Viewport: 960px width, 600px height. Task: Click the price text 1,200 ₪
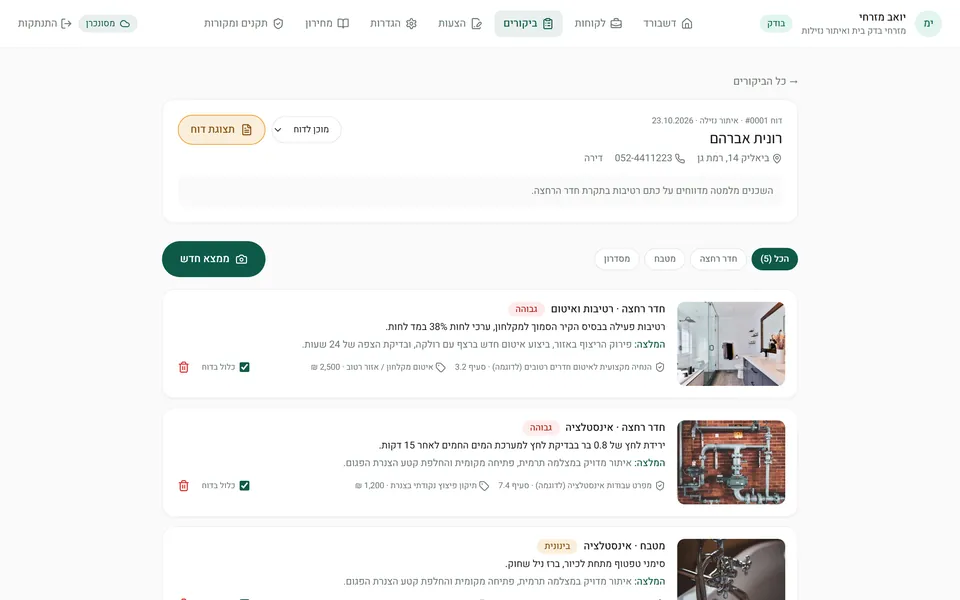click(x=369, y=486)
